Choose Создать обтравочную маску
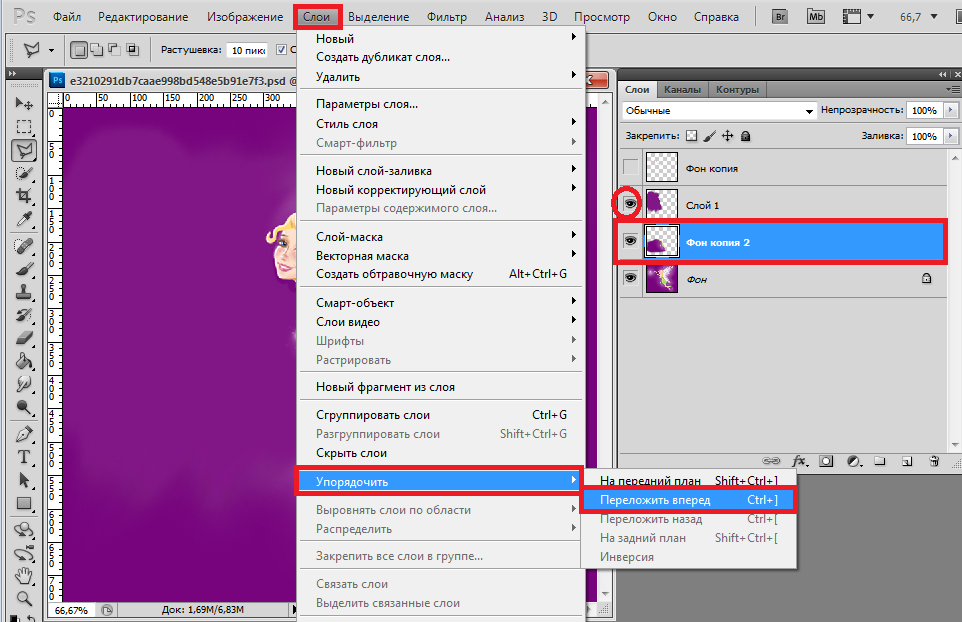Viewport: 962px width, 622px height. click(442, 274)
